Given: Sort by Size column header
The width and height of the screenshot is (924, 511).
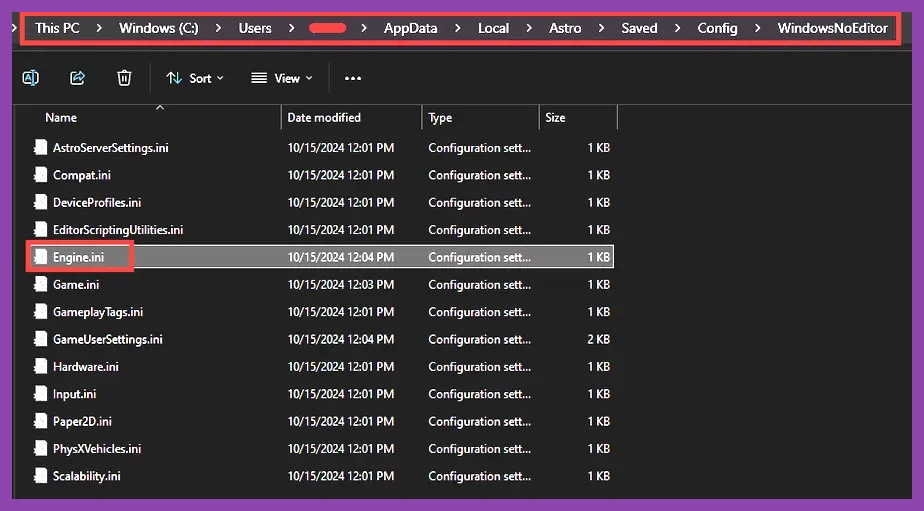Looking at the screenshot, I should [555, 117].
